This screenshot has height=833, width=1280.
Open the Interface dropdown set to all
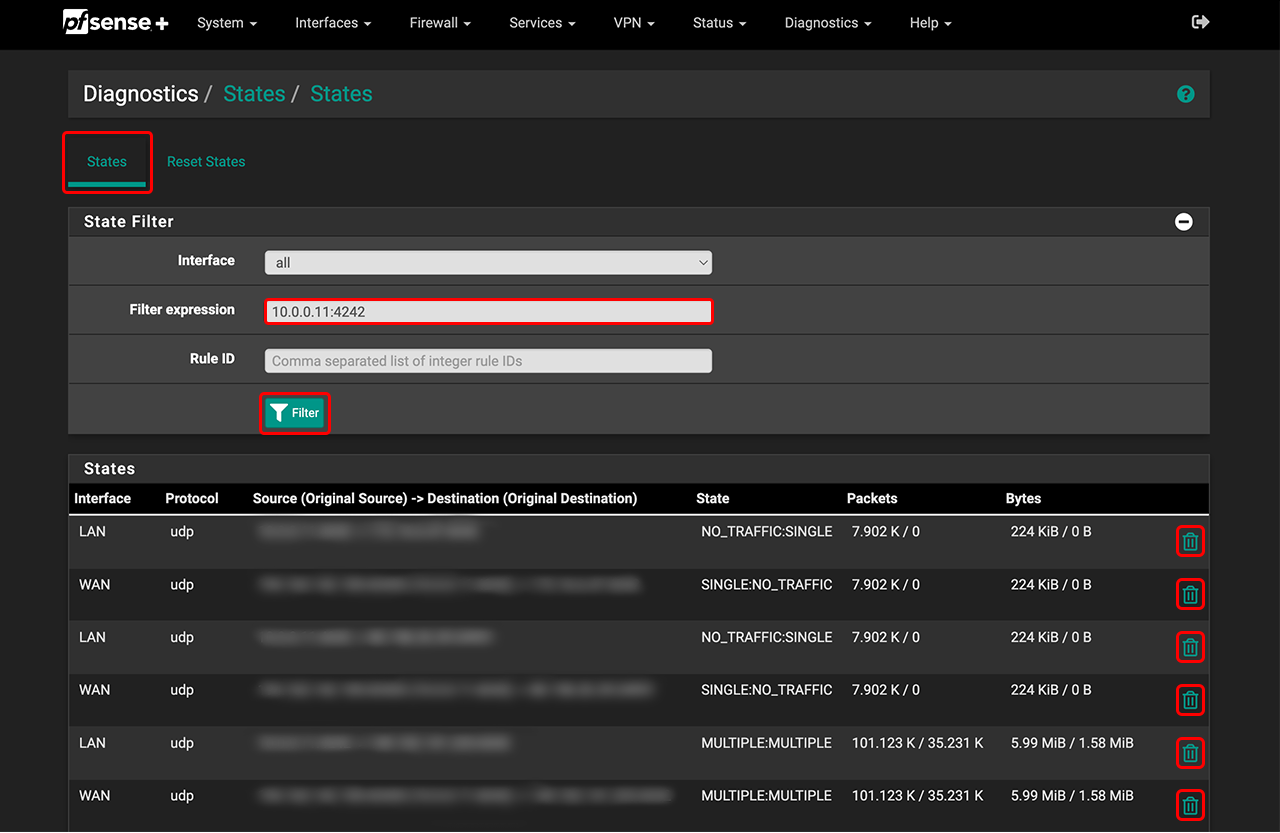[488, 262]
